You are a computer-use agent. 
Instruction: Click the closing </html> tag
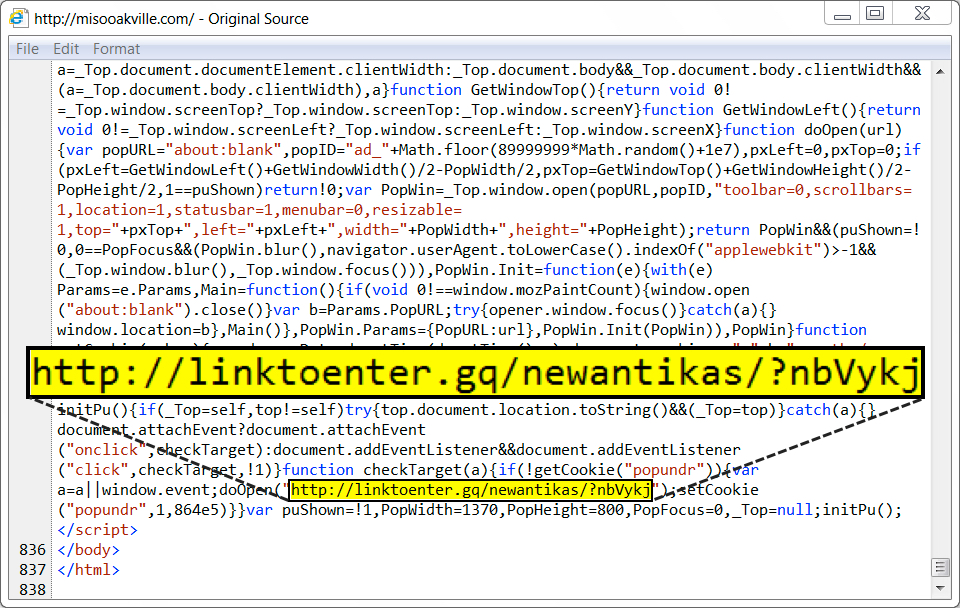point(88,570)
